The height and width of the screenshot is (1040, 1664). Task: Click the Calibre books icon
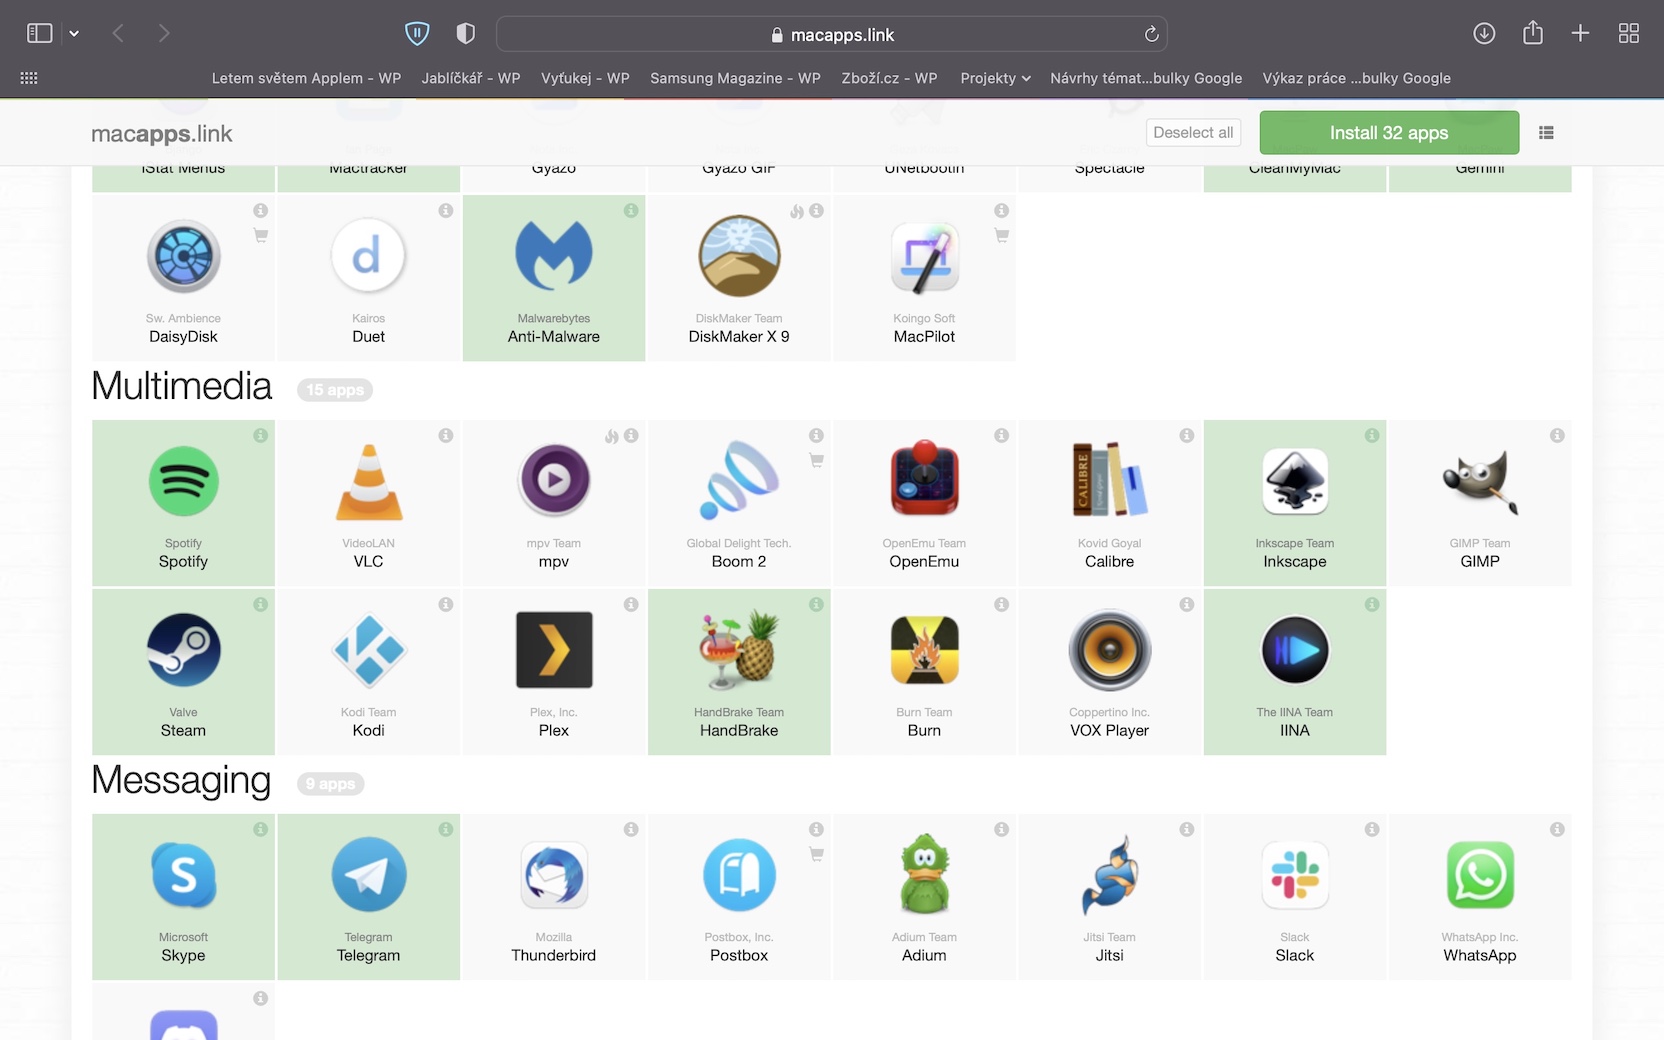tap(1110, 479)
